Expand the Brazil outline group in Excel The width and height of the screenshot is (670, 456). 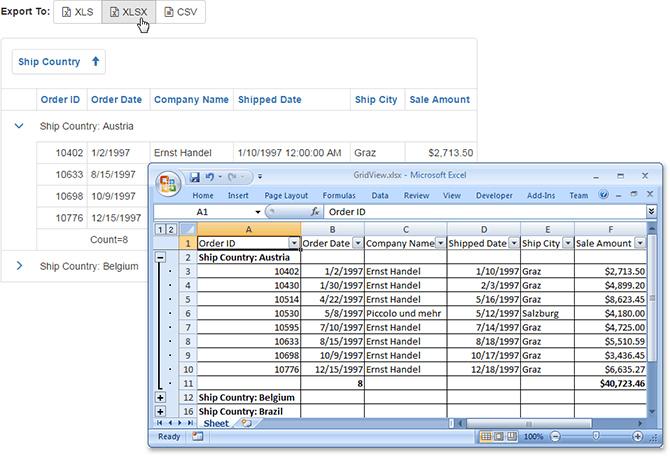point(160,412)
